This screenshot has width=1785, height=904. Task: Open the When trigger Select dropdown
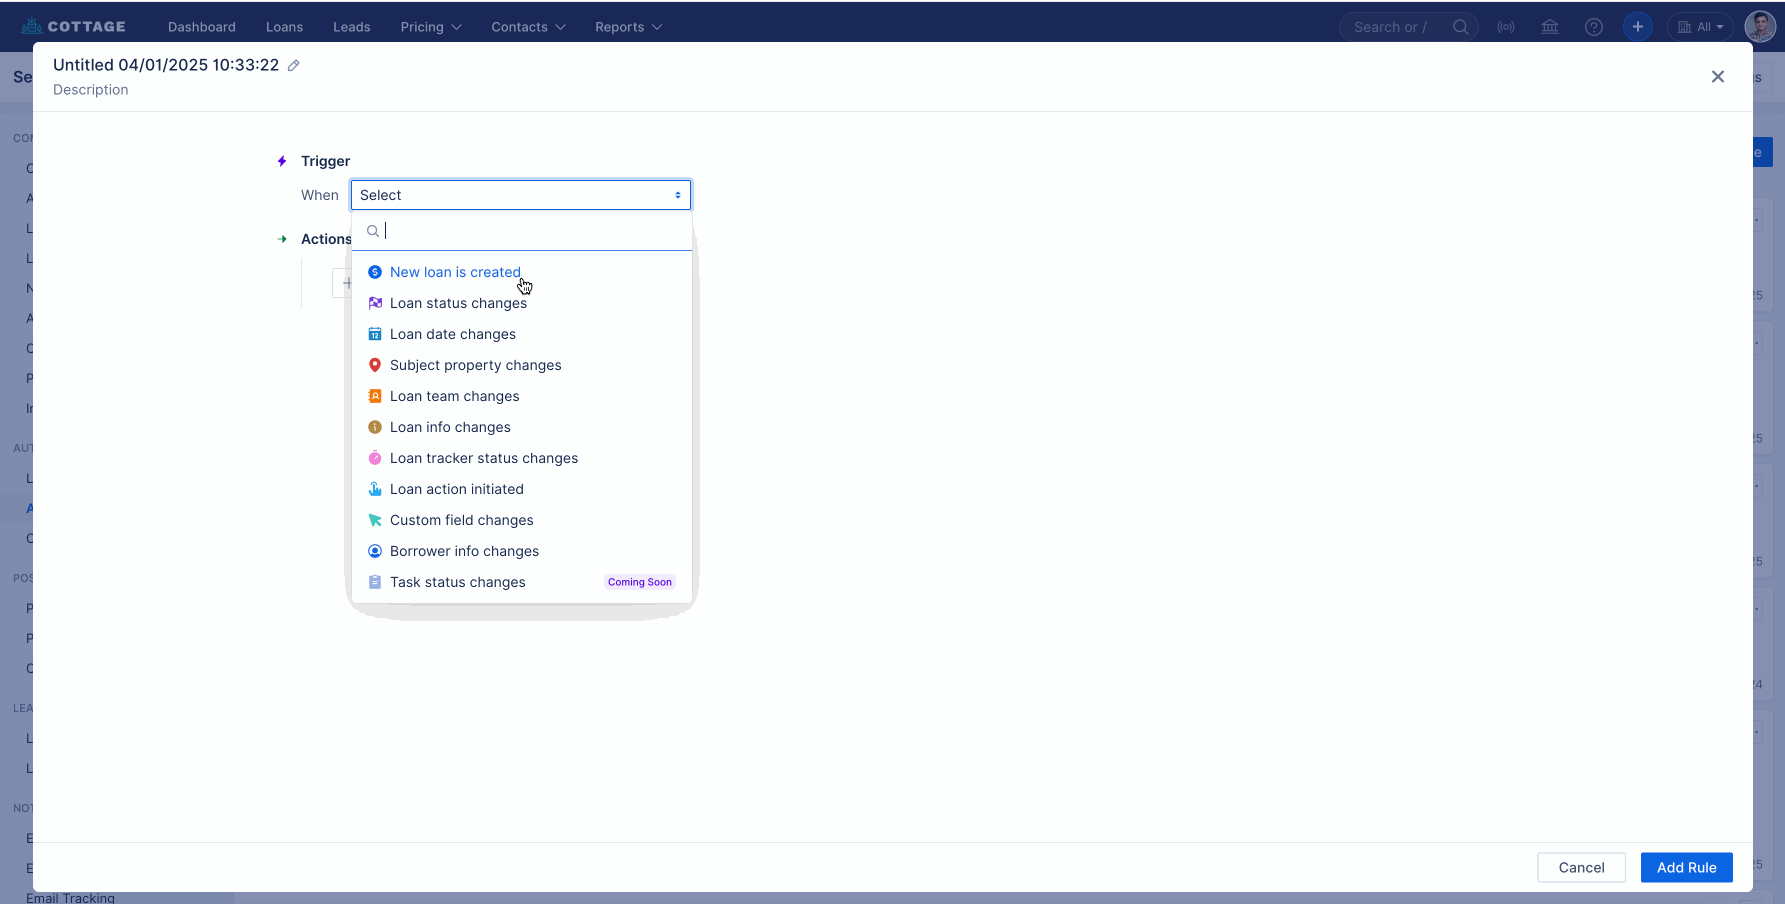tap(521, 195)
